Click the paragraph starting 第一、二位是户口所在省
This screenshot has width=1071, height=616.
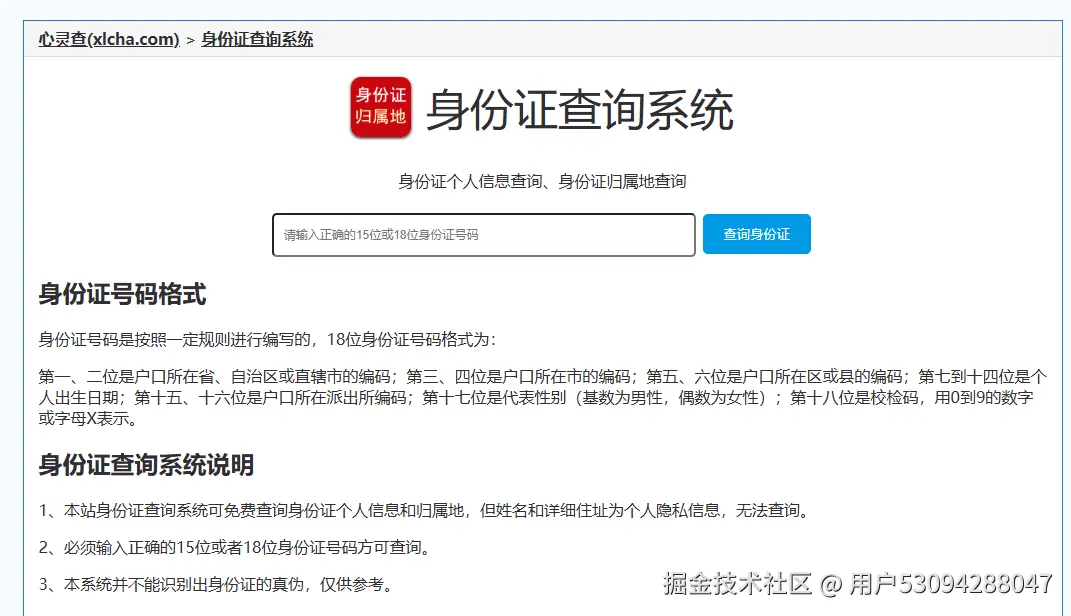[542, 397]
